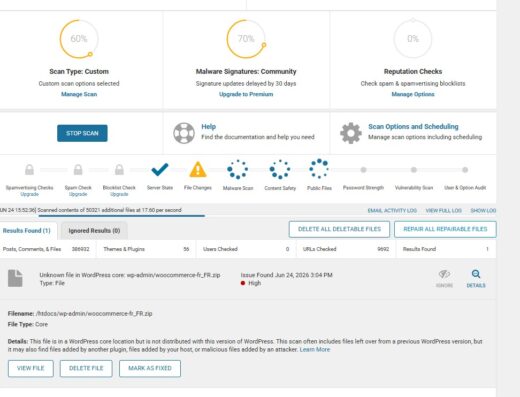Open Details magnifier for the result
This screenshot has width=520, height=397.
point(476,279)
